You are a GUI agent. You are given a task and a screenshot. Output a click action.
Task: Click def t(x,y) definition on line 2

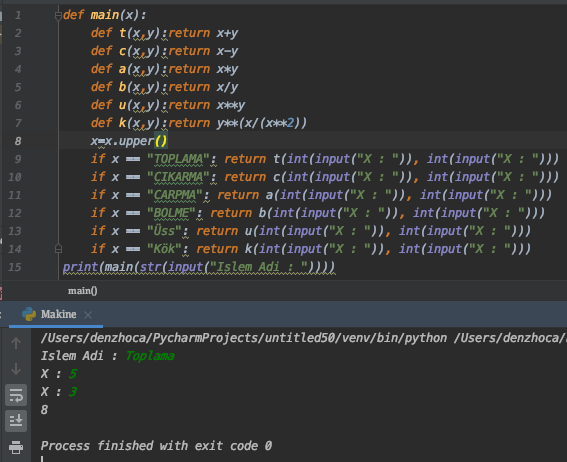[x=165, y=33]
